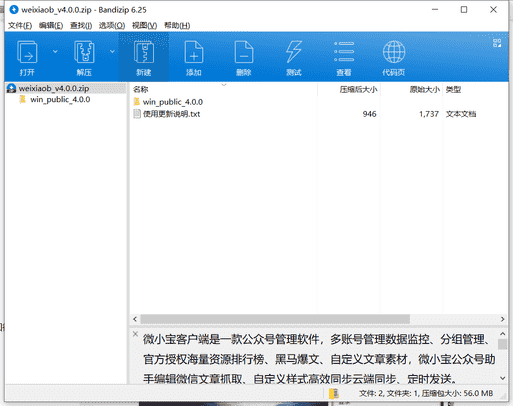This screenshot has height=406, width=513.
Task: Open the 编辑(E) menu
Action: click(x=51, y=26)
